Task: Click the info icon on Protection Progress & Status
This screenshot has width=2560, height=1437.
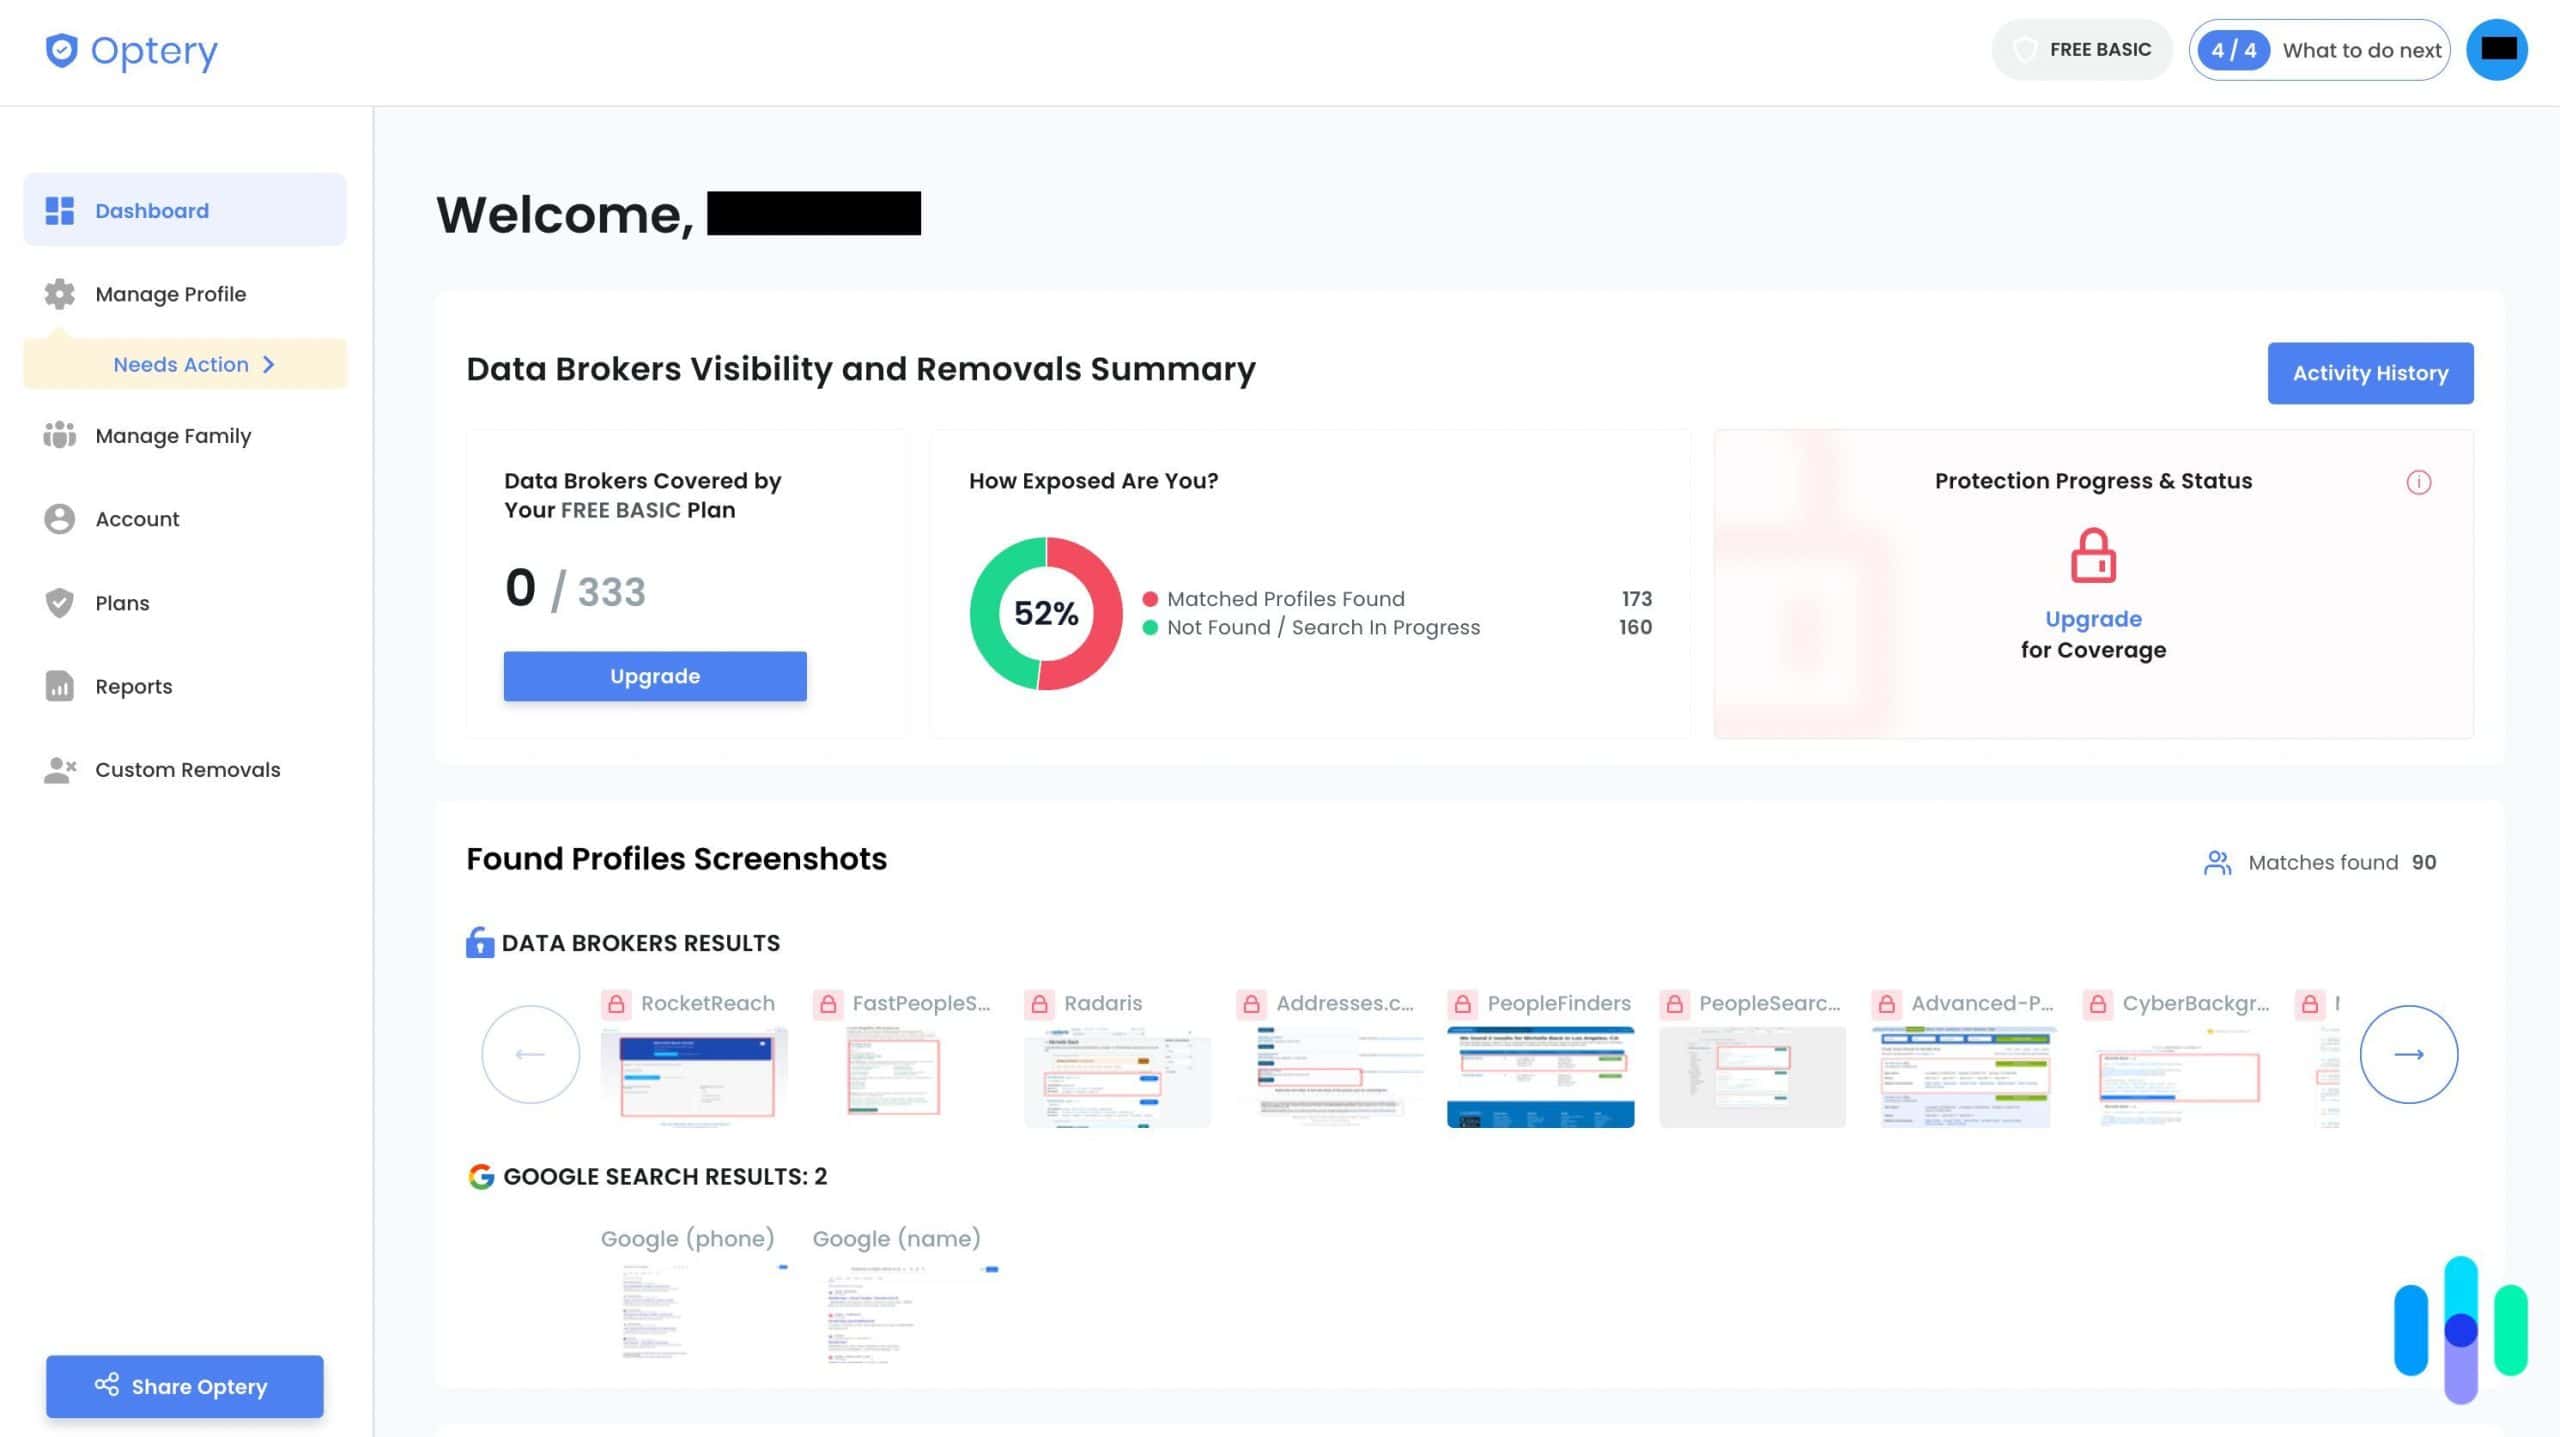Action: point(2419,482)
